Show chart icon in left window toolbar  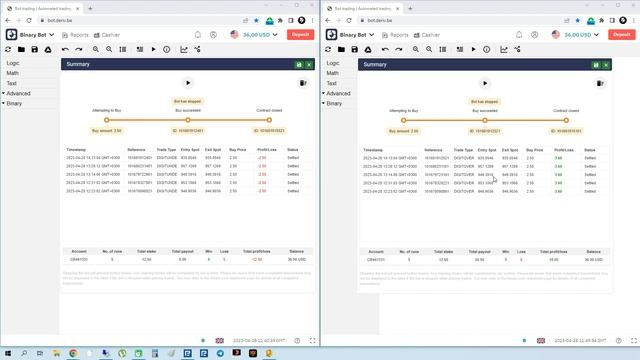184,49
